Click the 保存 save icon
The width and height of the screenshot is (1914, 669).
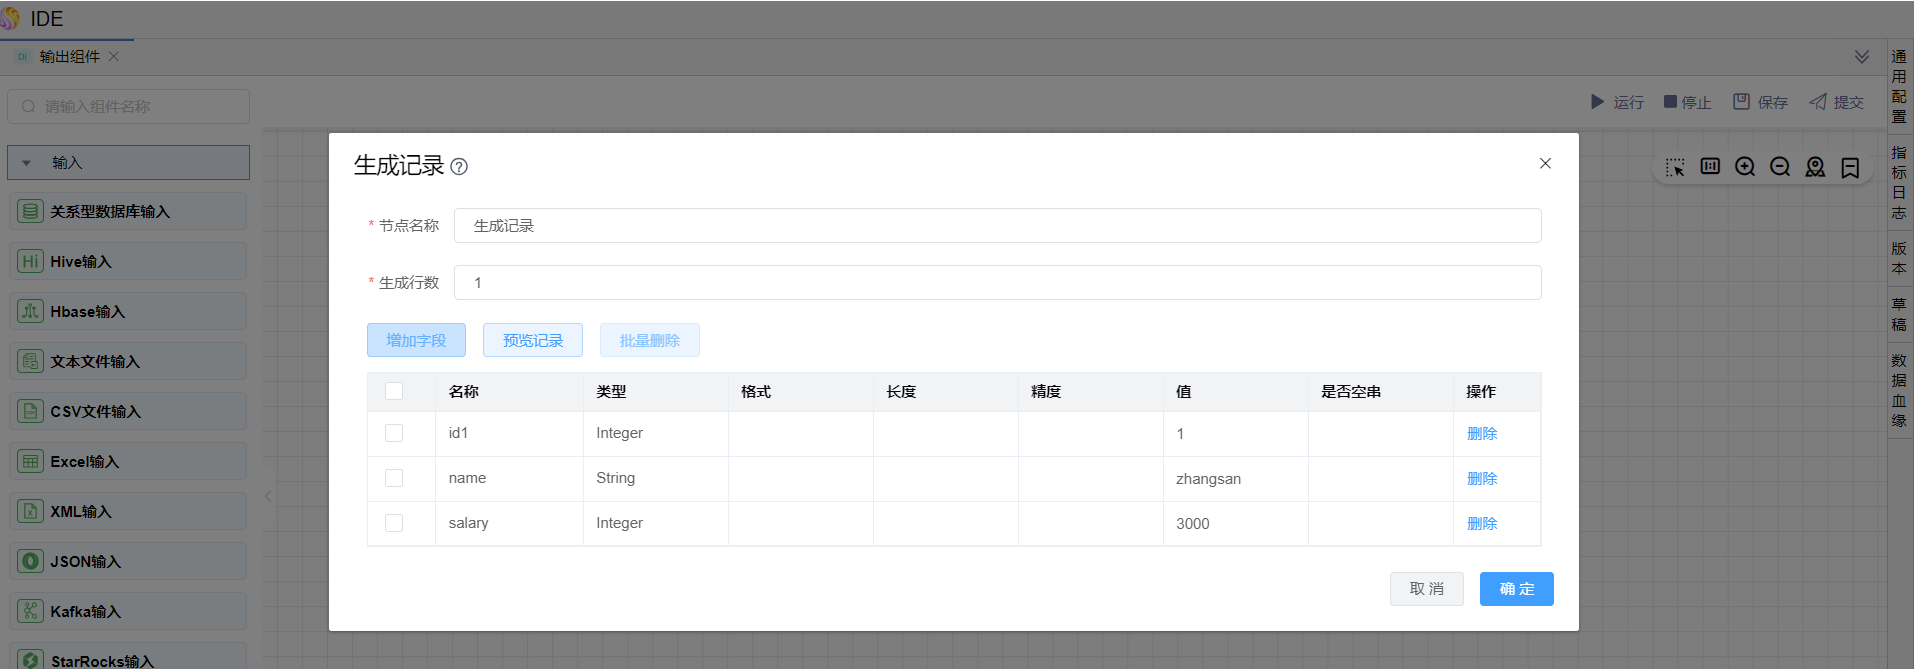pyautogui.click(x=1741, y=102)
